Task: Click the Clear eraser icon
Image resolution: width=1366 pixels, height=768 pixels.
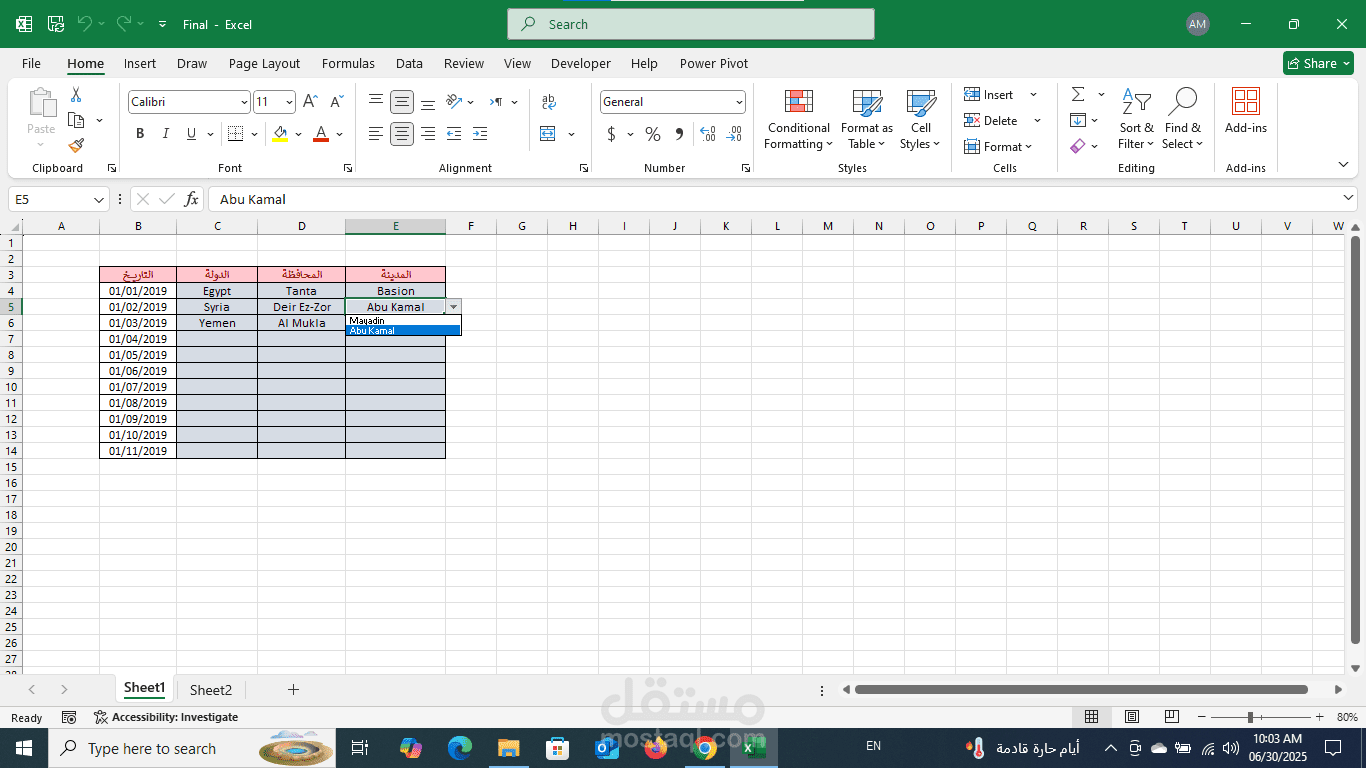Action: (x=1078, y=146)
